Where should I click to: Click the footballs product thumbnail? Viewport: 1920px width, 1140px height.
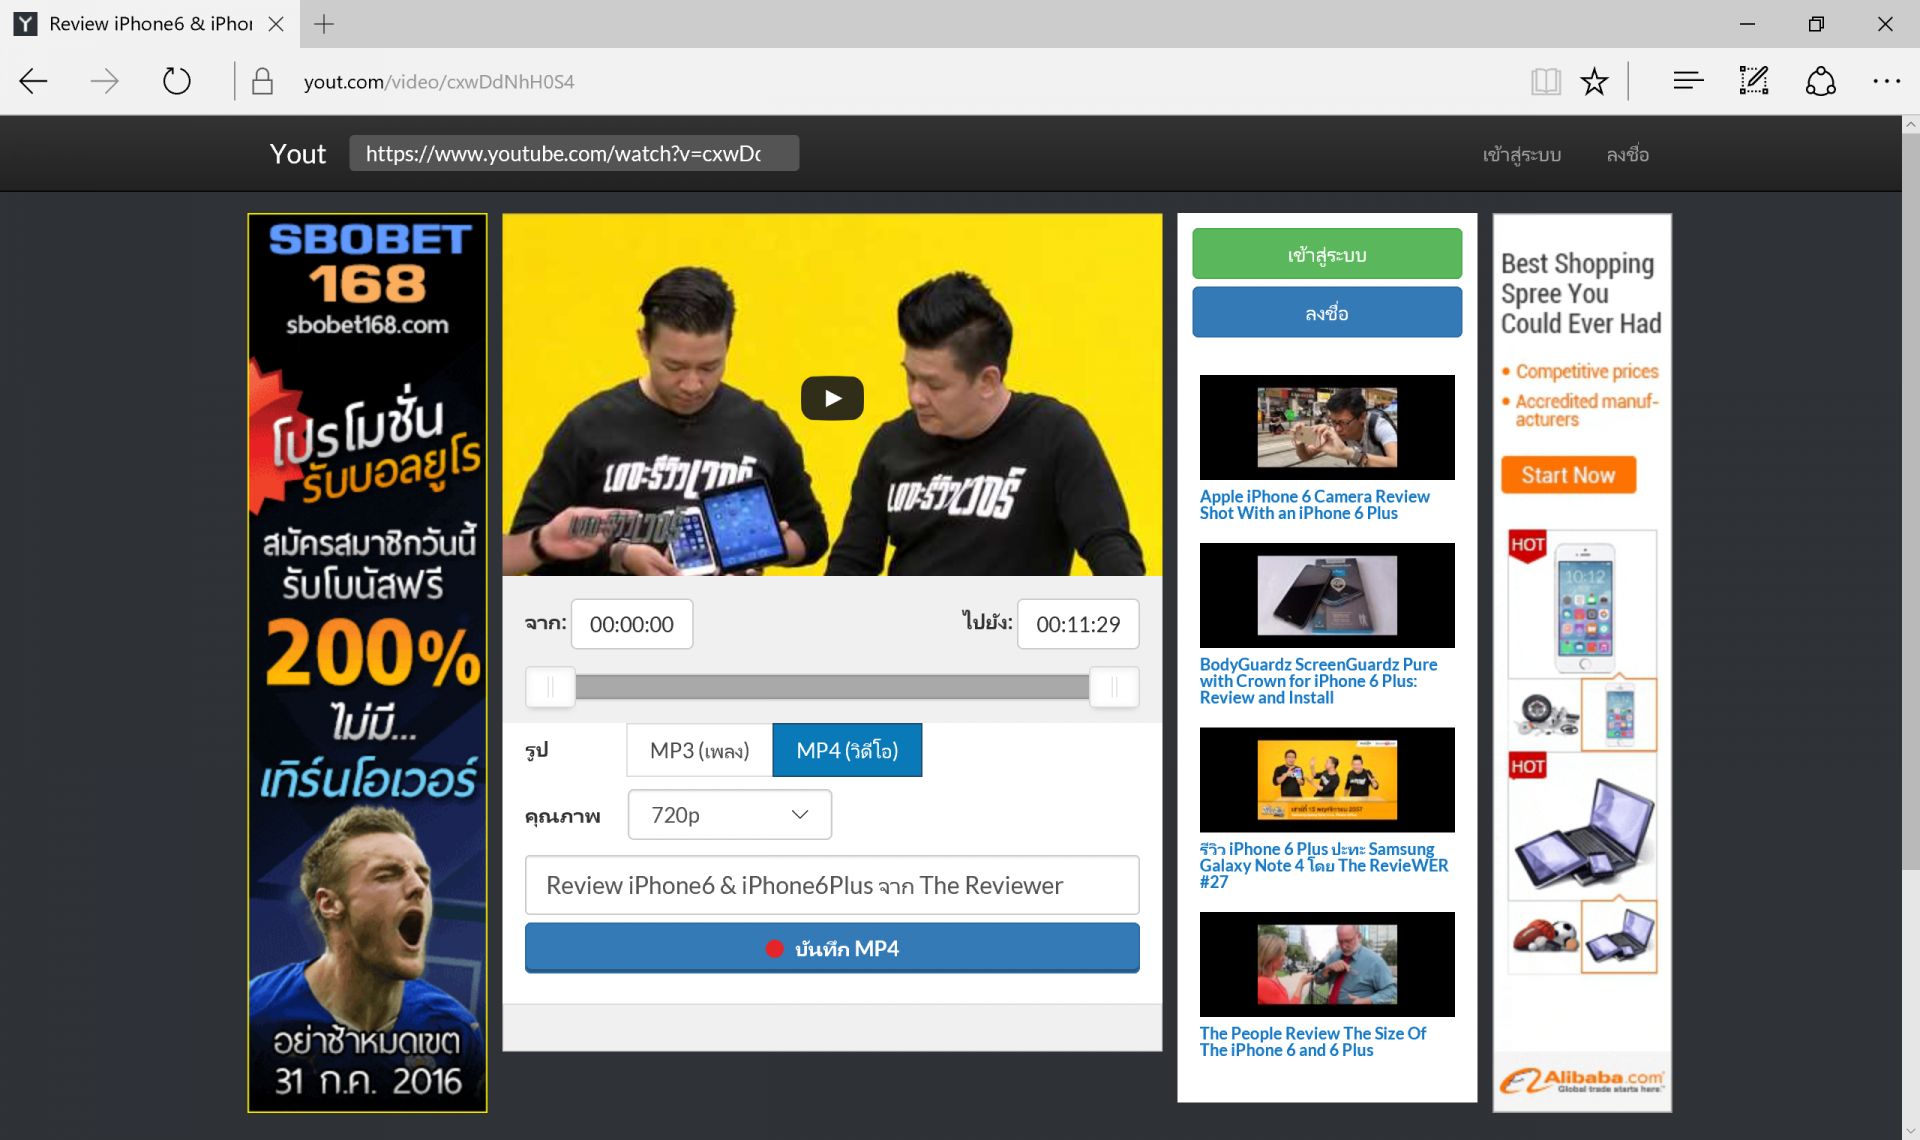[x=1544, y=937]
